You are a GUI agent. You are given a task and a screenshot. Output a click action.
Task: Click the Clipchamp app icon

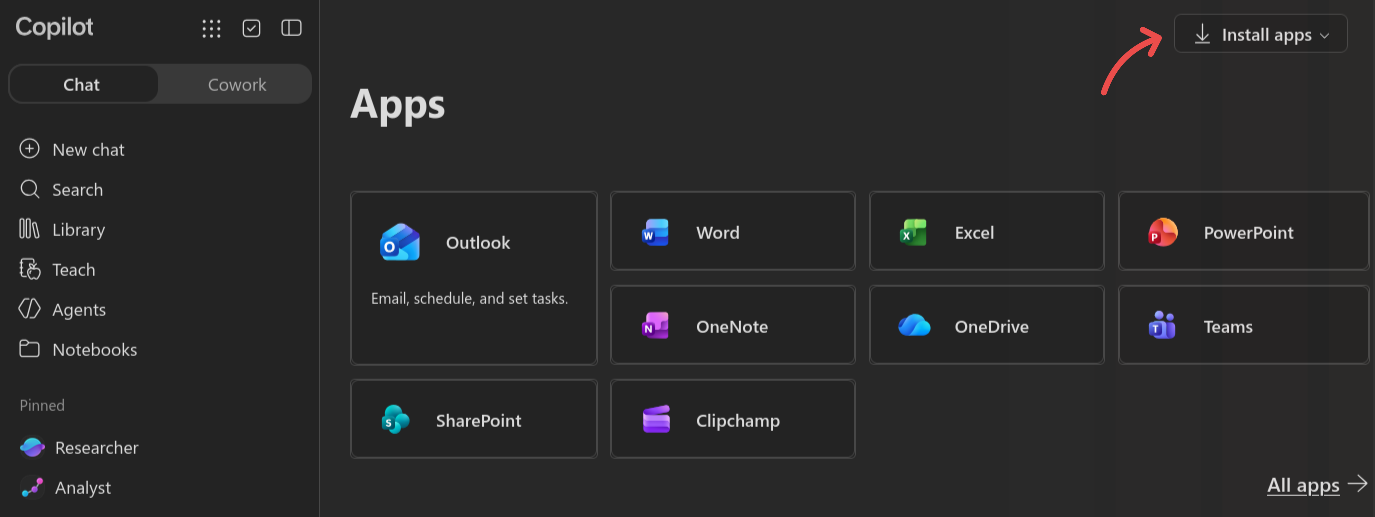tap(656, 420)
